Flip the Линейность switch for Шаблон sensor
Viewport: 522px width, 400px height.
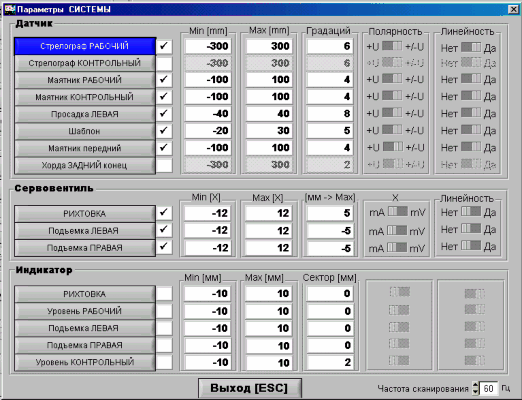(471, 130)
